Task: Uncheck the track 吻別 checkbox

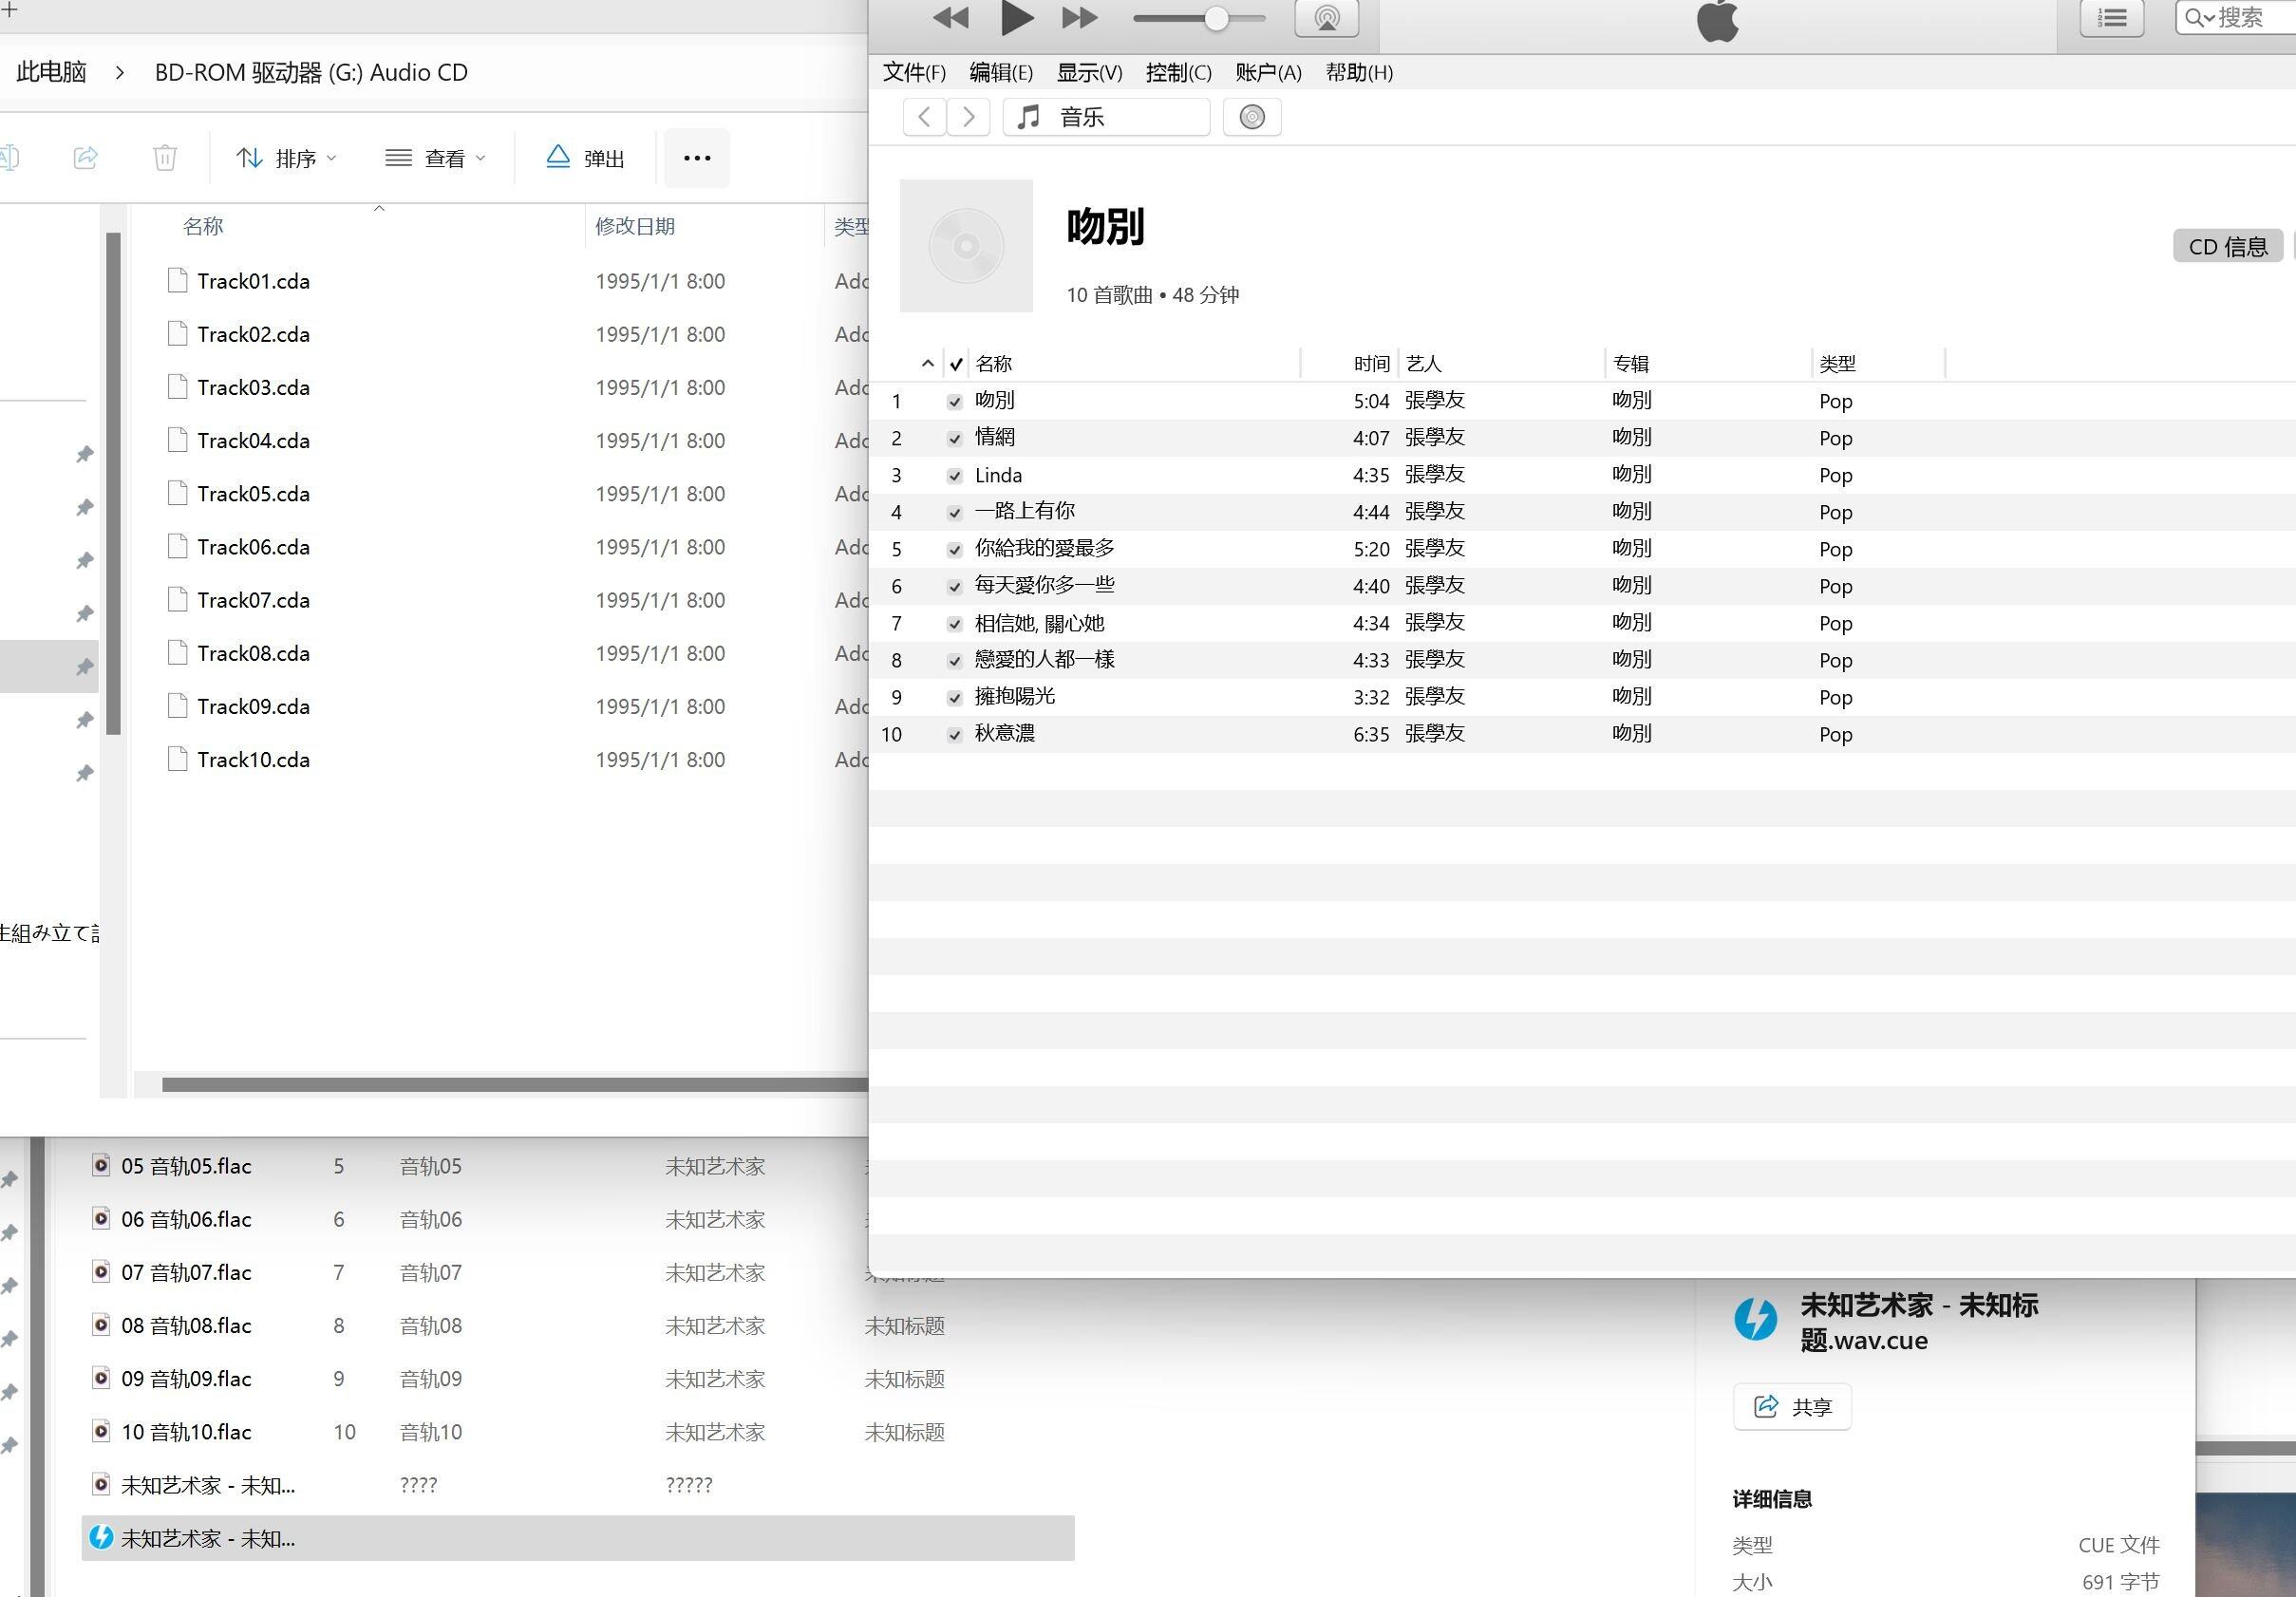Action: 955,402
